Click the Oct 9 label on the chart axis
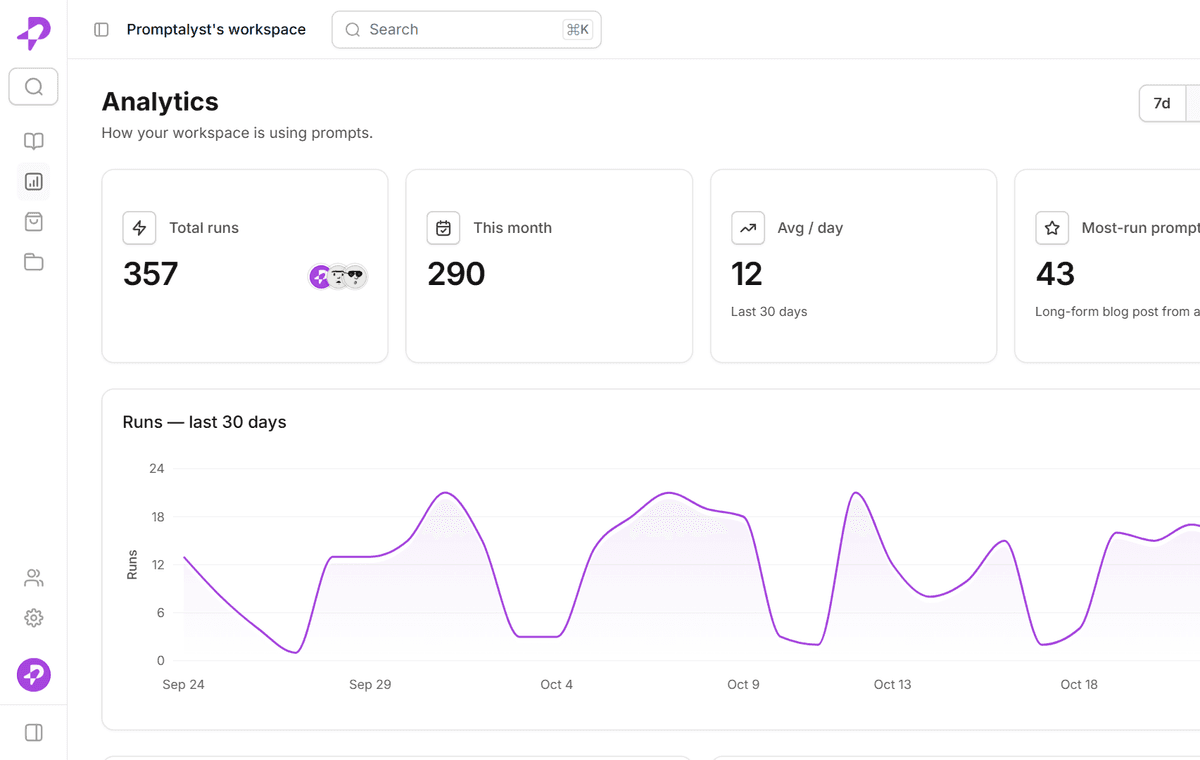The height and width of the screenshot is (760, 1200). point(743,685)
